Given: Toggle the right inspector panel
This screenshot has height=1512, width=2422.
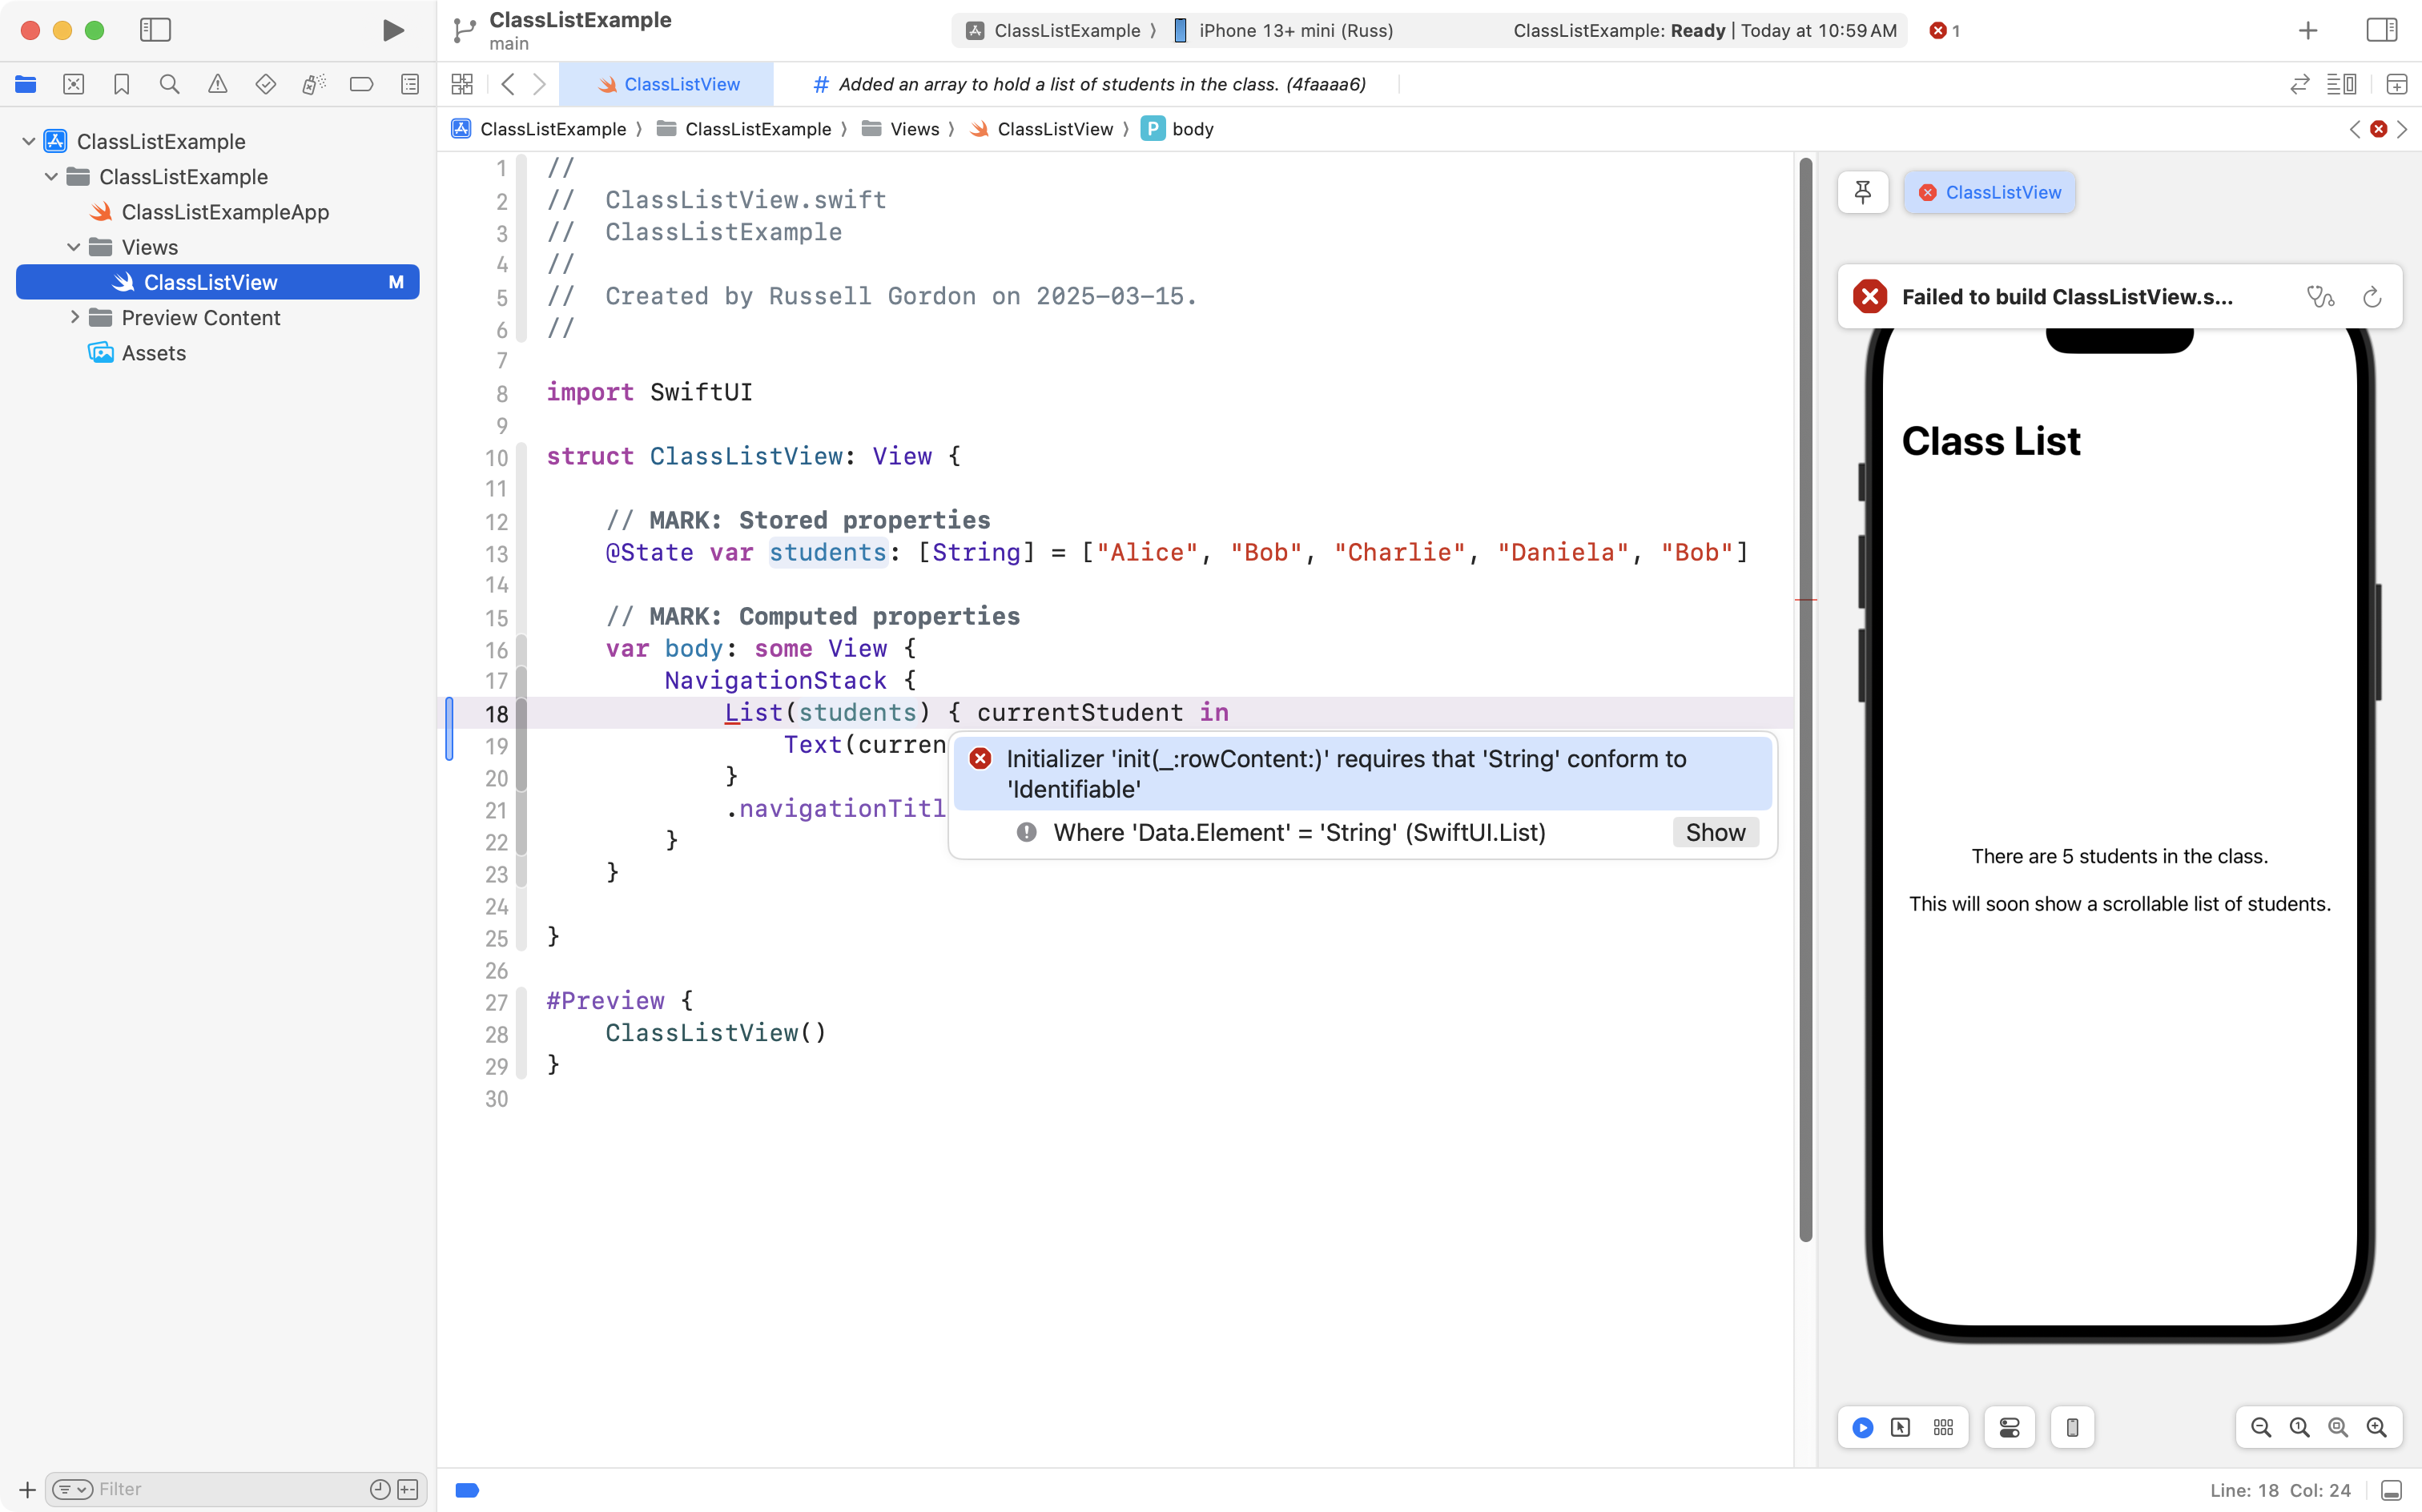Looking at the screenshot, I should 2381,30.
